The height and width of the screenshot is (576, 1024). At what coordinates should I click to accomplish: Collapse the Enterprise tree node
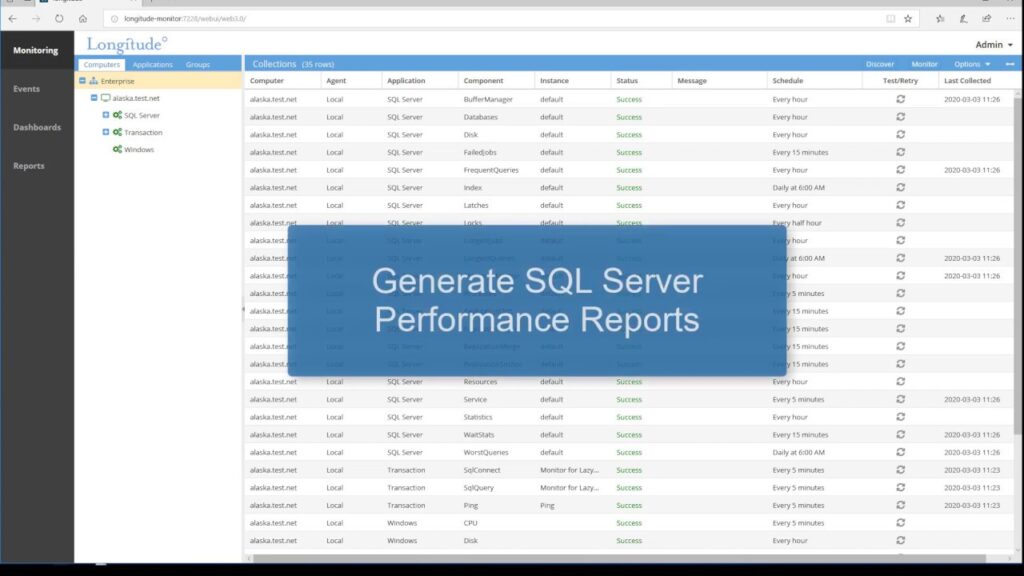click(x=82, y=81)
